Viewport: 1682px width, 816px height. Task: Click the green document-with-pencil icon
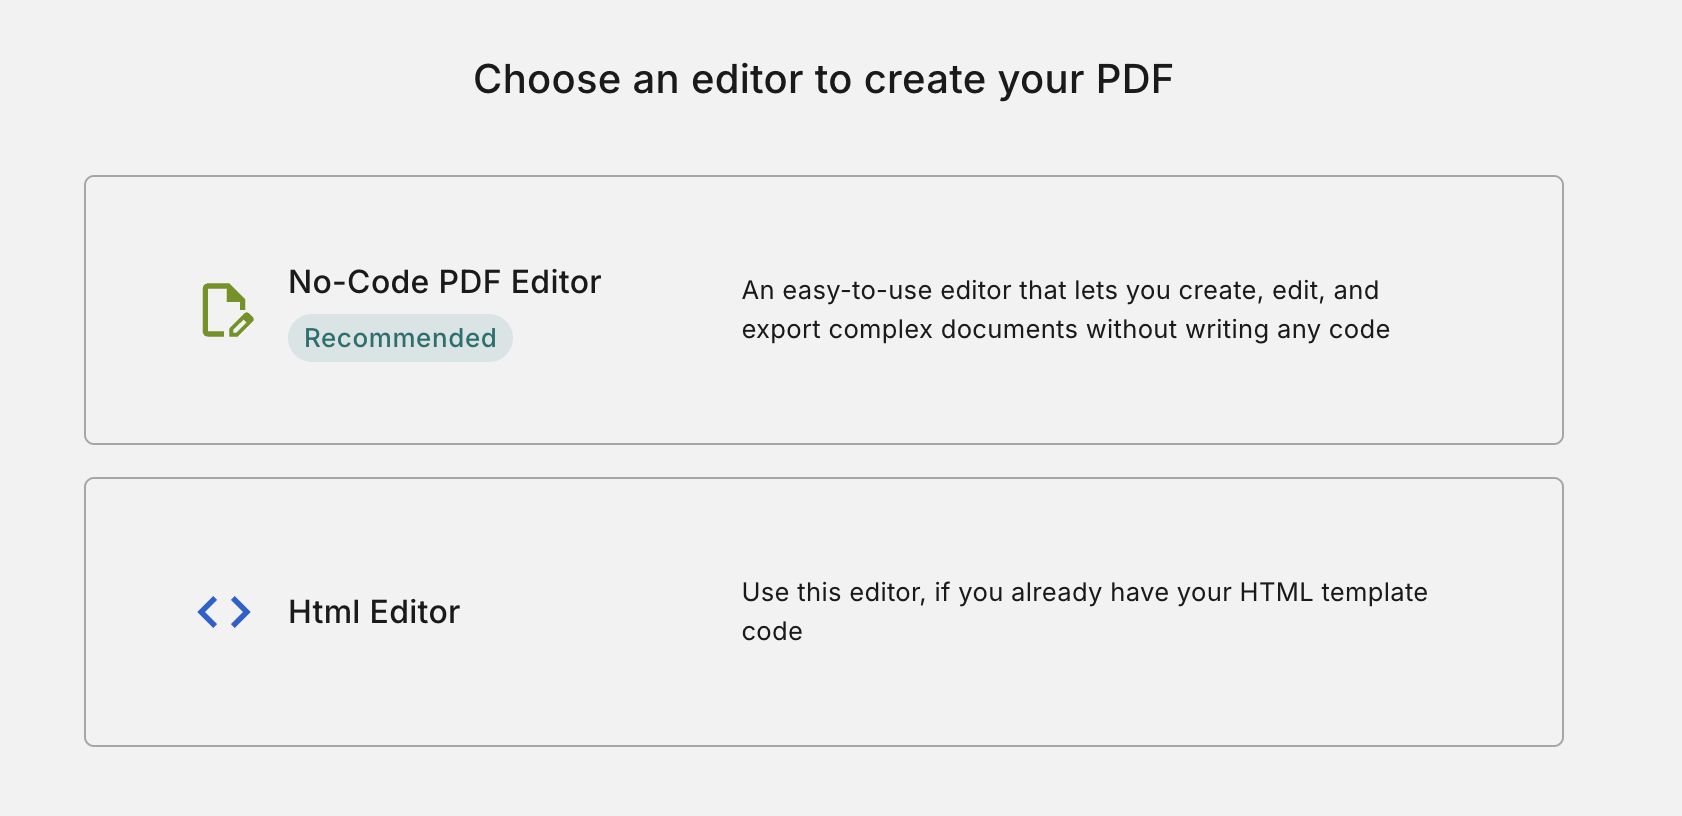[x=227, y=310]
